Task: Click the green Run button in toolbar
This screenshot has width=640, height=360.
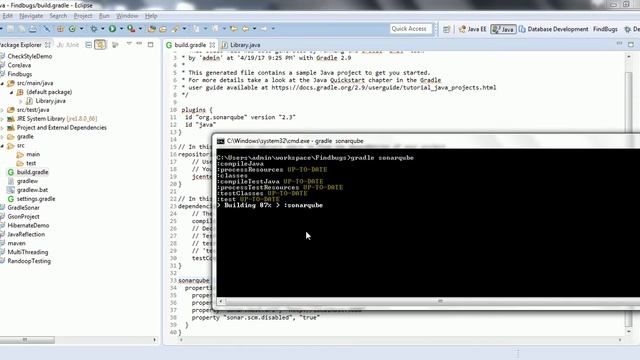Action: coord(112,29)
